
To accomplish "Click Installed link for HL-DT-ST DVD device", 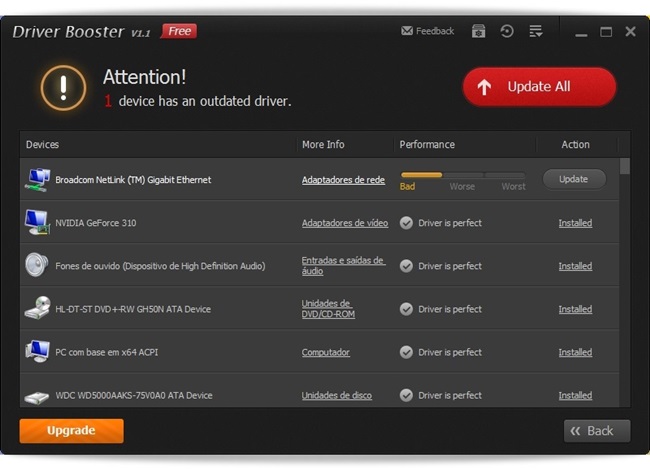I will [x=575, y=309].
